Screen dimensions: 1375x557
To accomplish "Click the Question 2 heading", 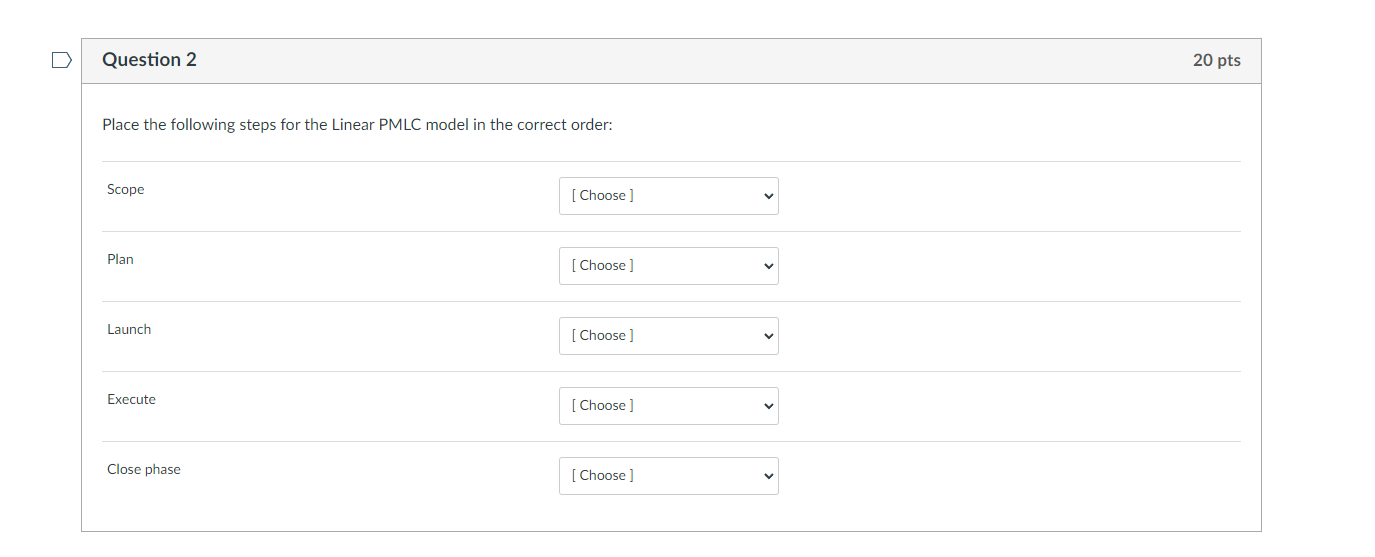I will 149,60.
